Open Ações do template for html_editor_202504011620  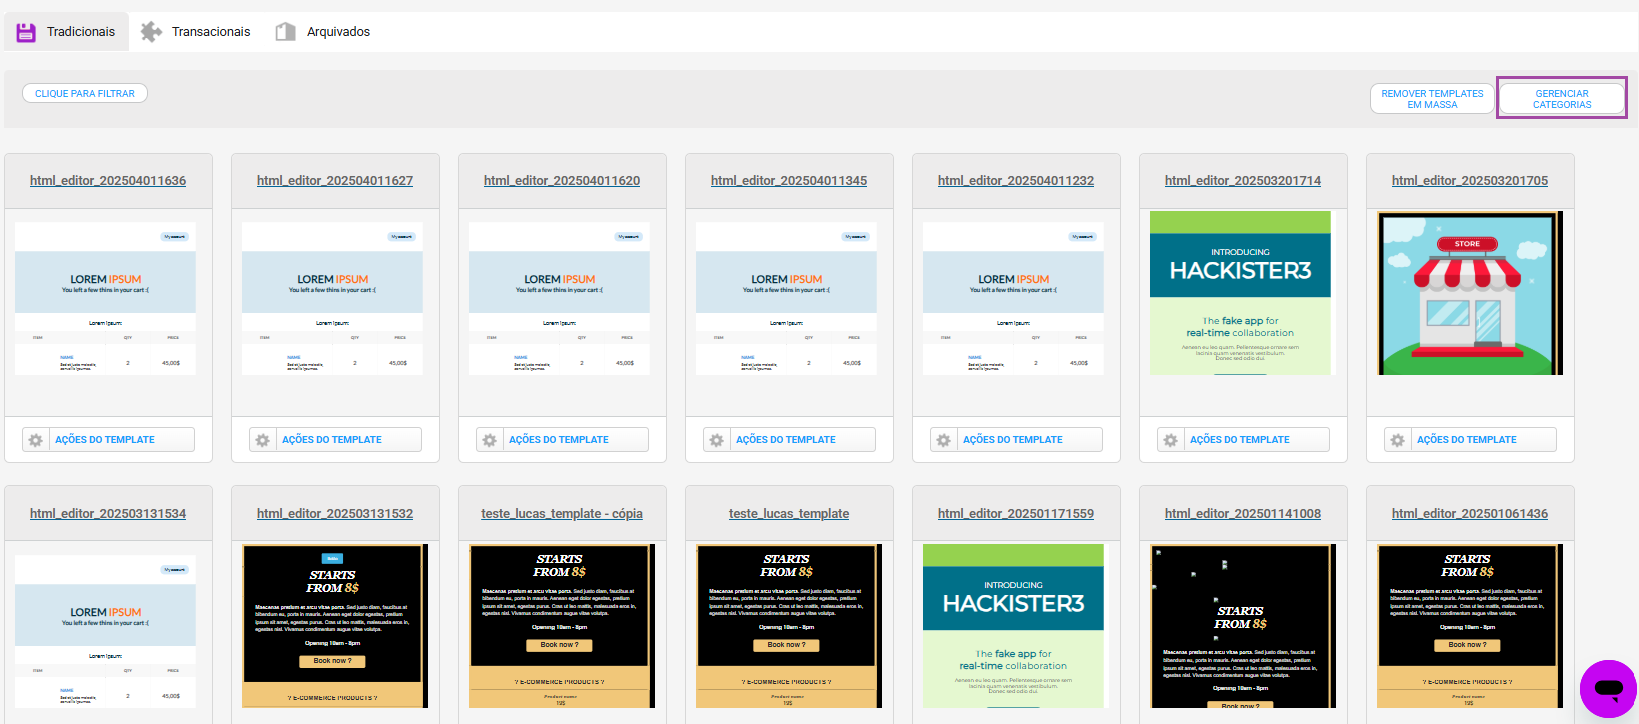pos(562,440)
